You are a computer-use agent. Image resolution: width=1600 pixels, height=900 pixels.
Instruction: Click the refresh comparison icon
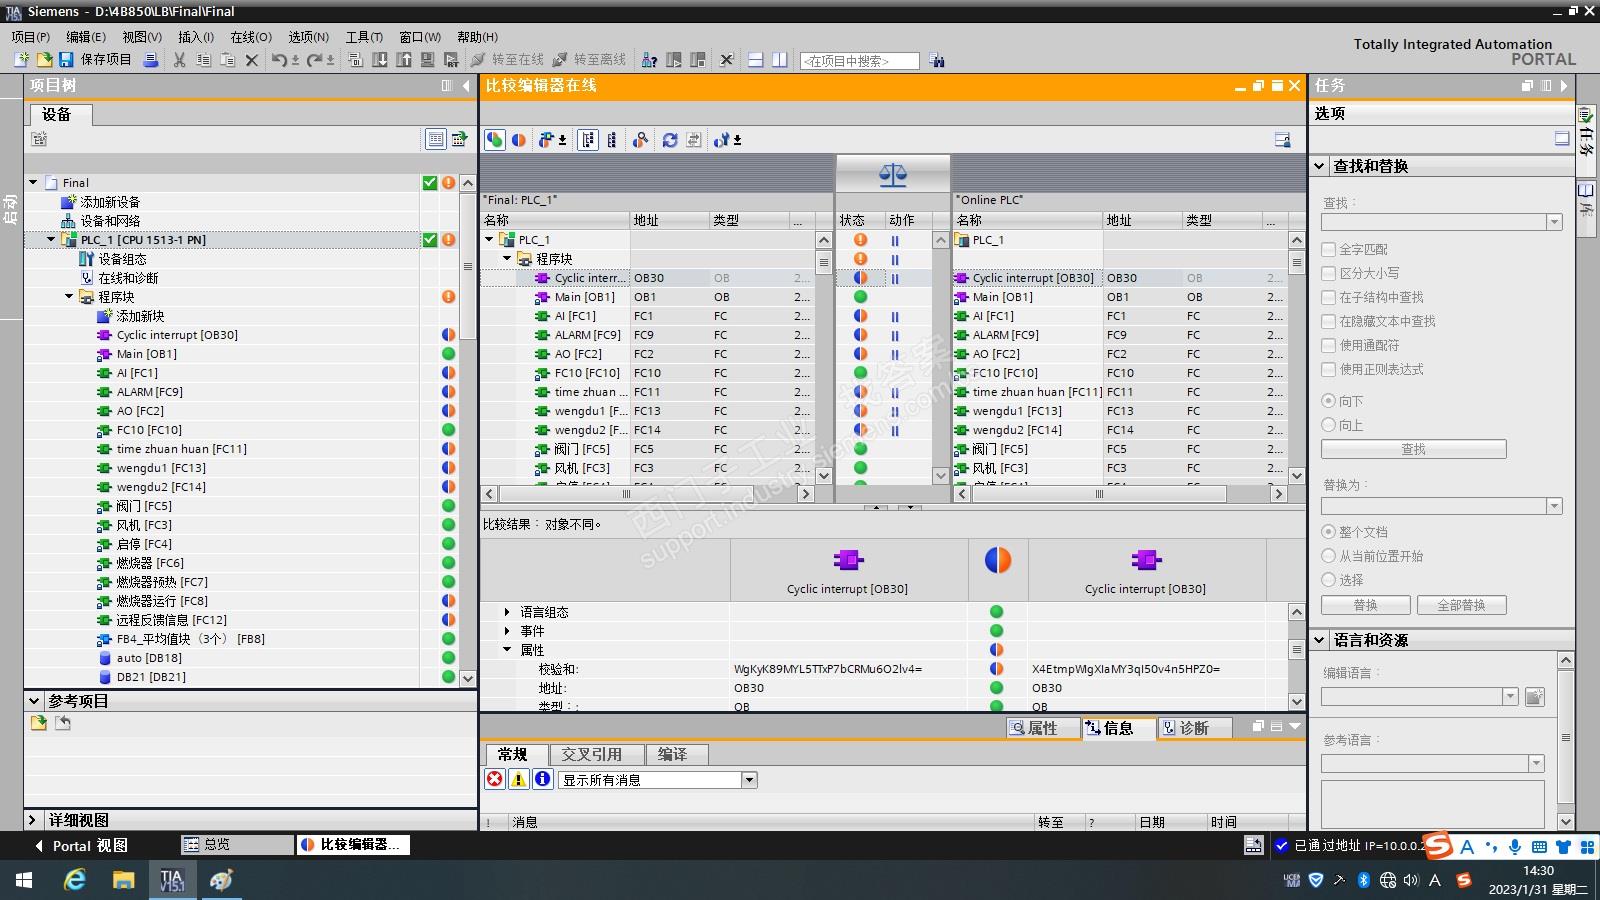coord(670,140)
